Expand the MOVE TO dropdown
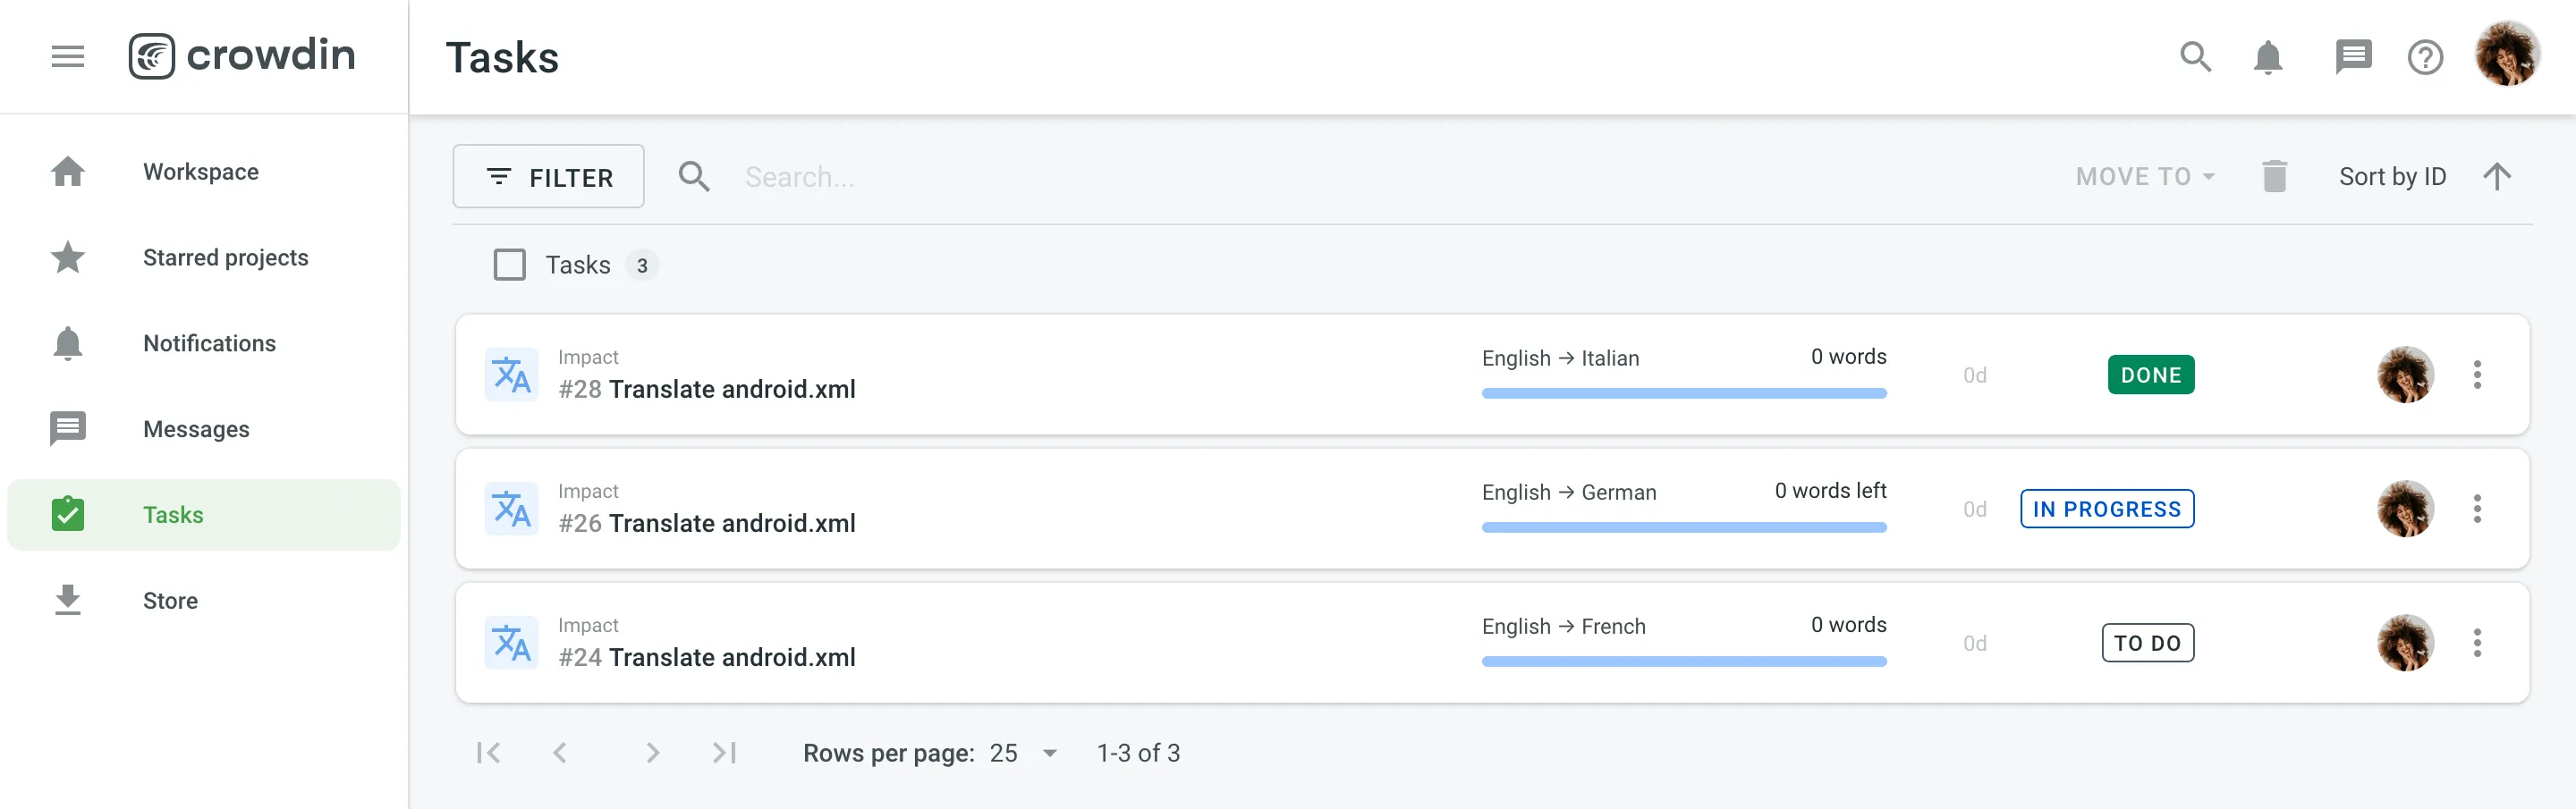The width and height of the screenshot is (2576, 809). [2145, 177]
